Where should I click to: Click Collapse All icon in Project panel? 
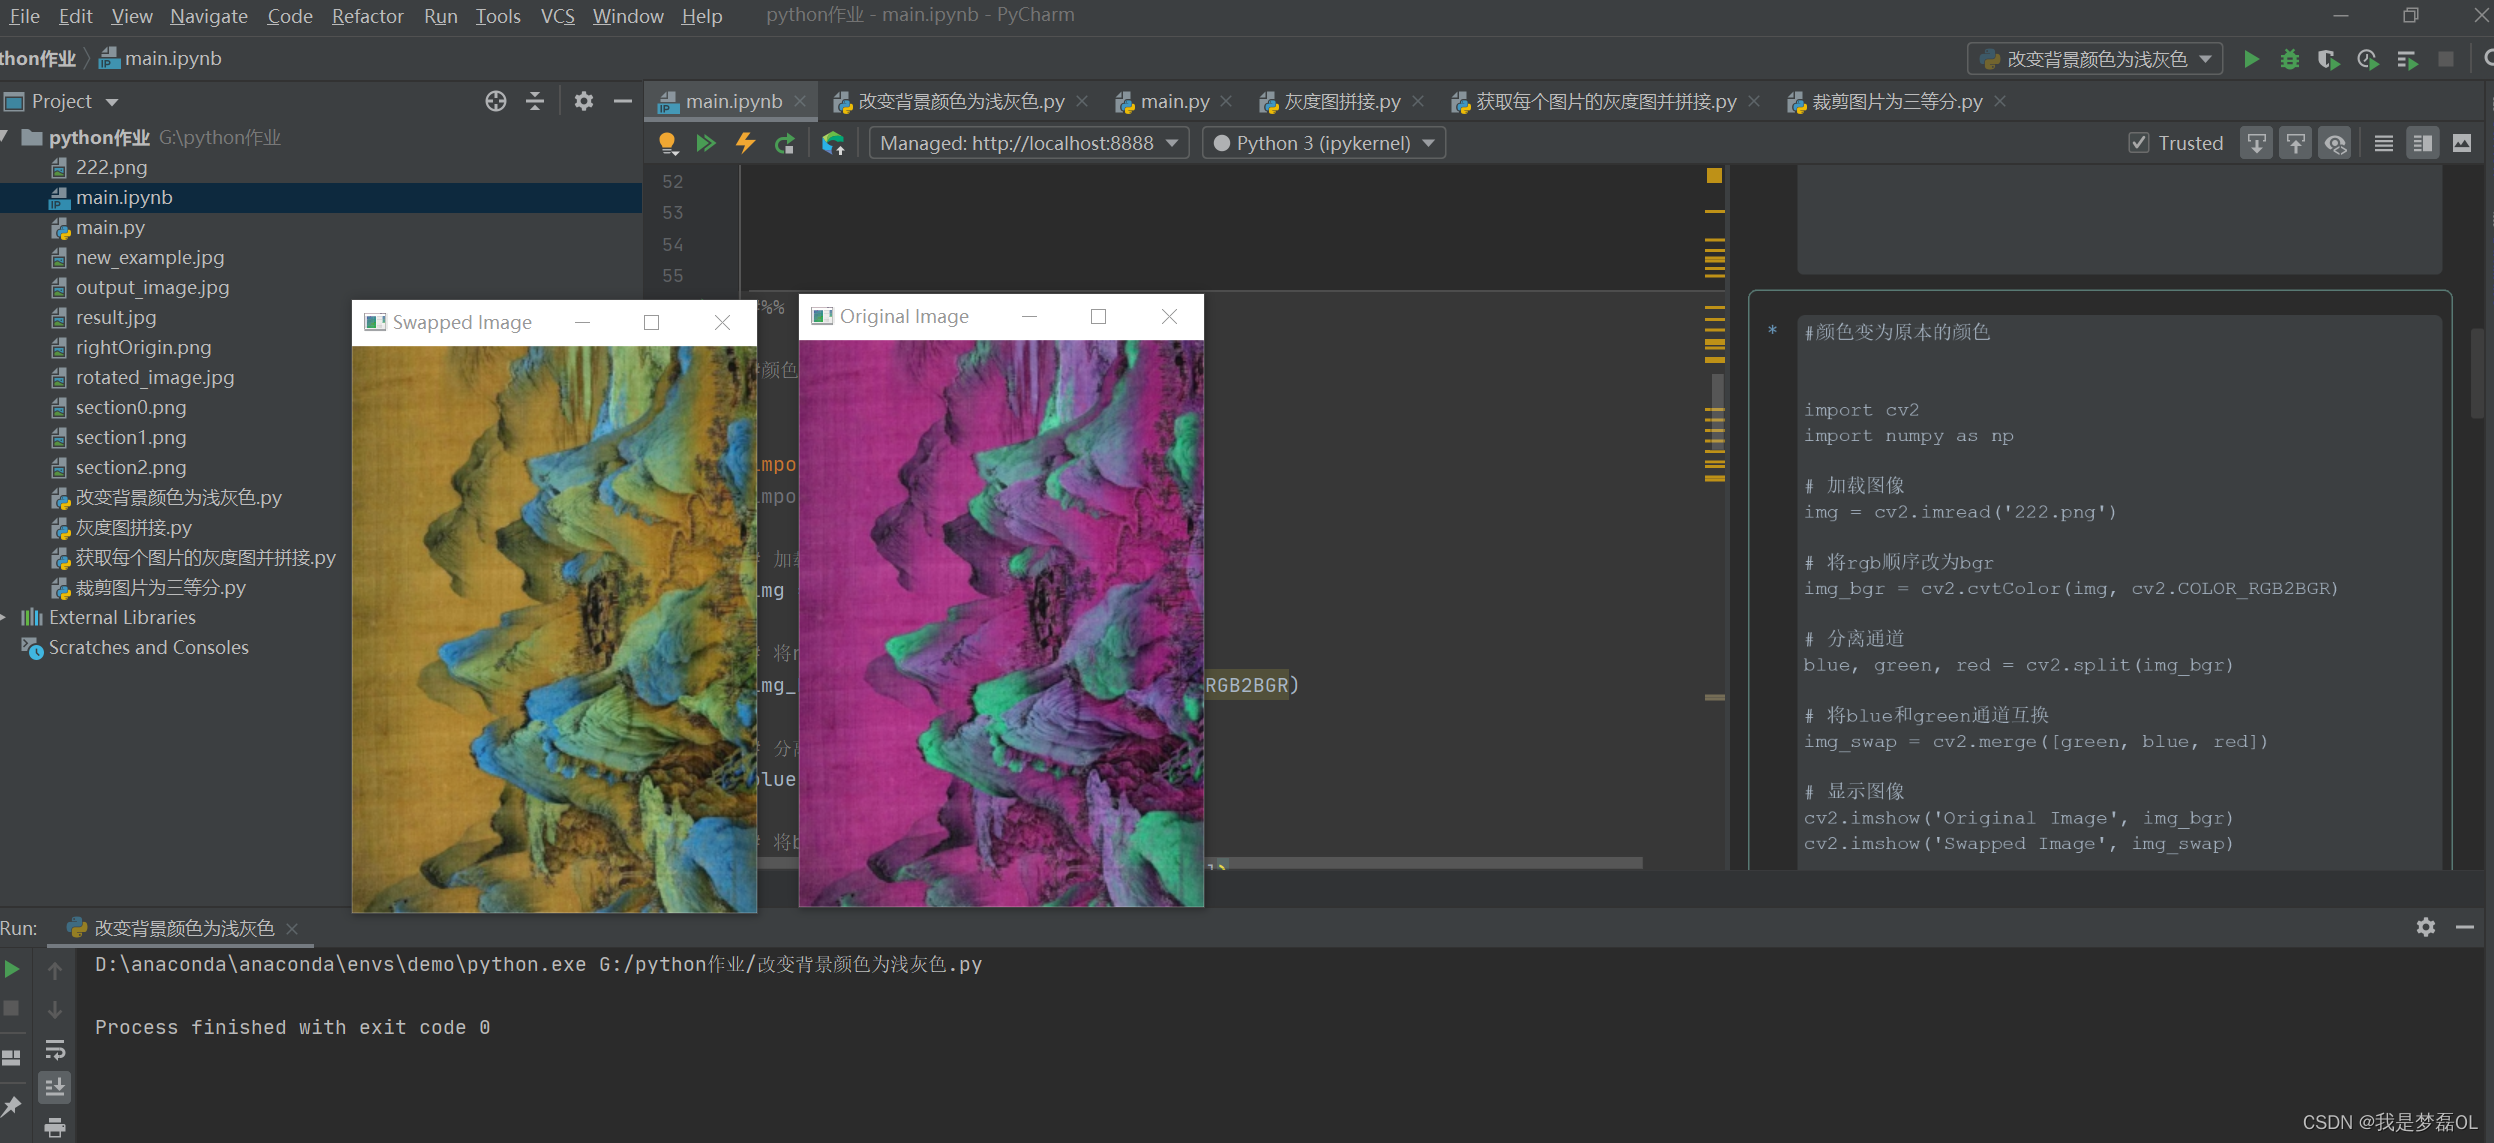point(535,101)
